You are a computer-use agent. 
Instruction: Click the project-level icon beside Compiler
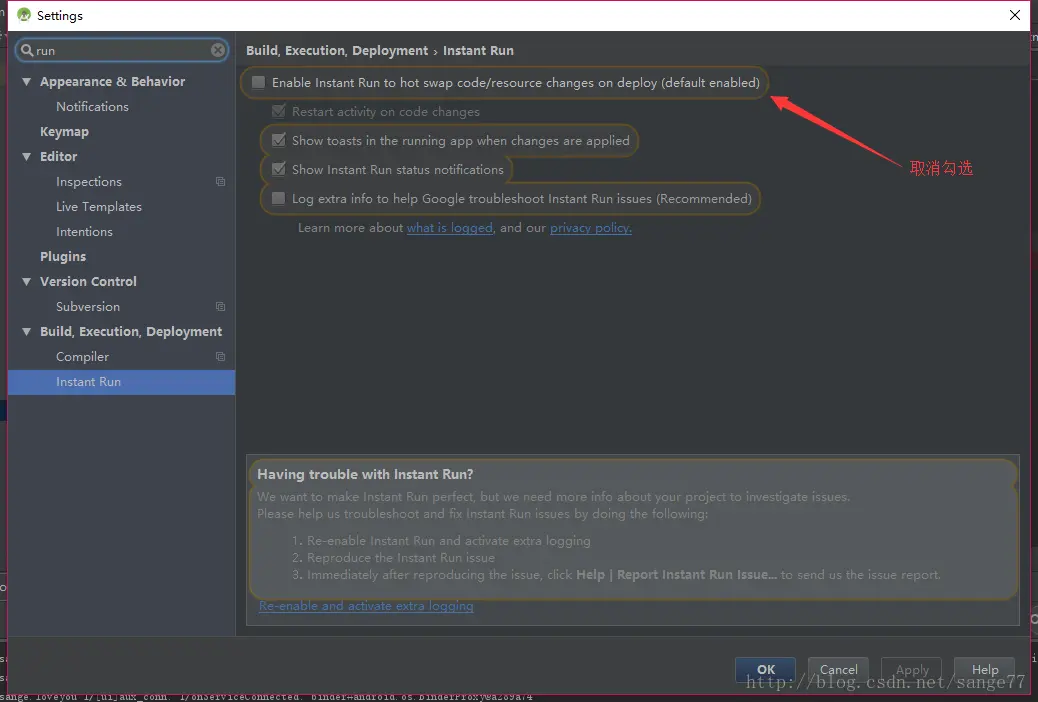[220, 356]
